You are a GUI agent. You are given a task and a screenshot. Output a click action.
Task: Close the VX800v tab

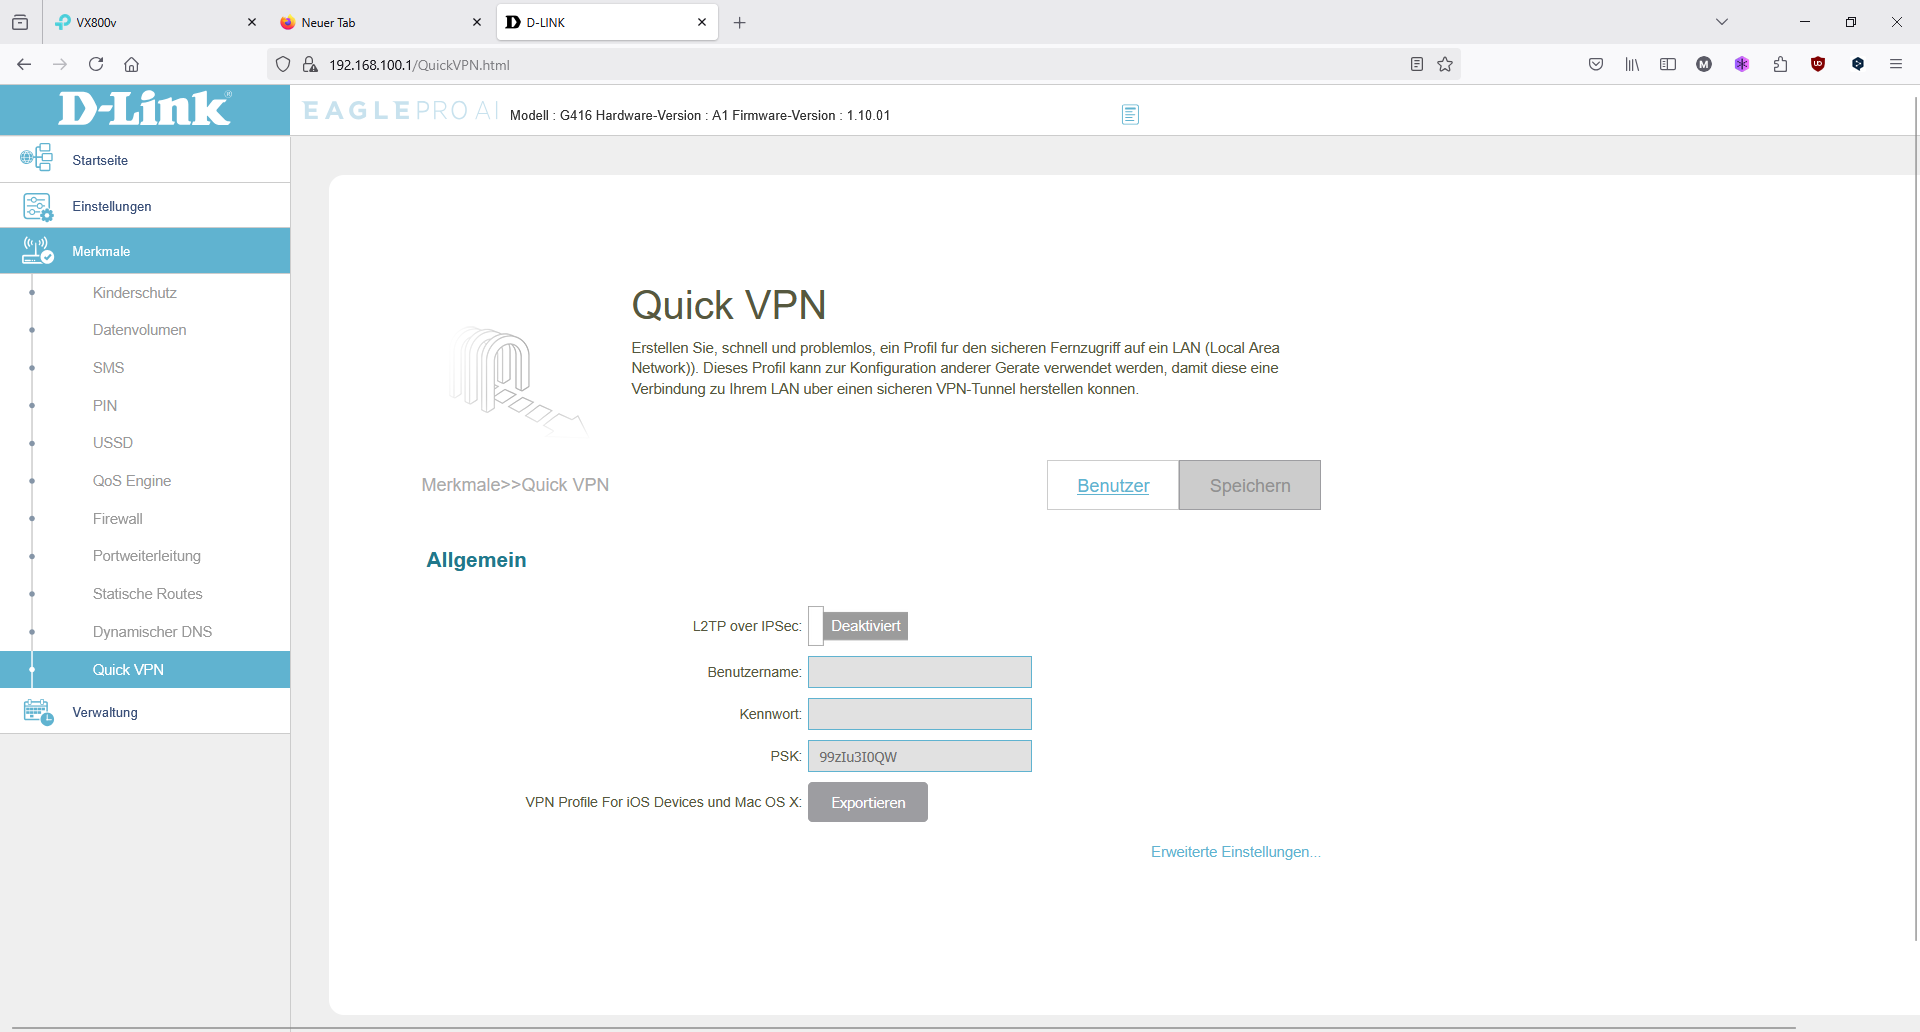click(252, 22)
